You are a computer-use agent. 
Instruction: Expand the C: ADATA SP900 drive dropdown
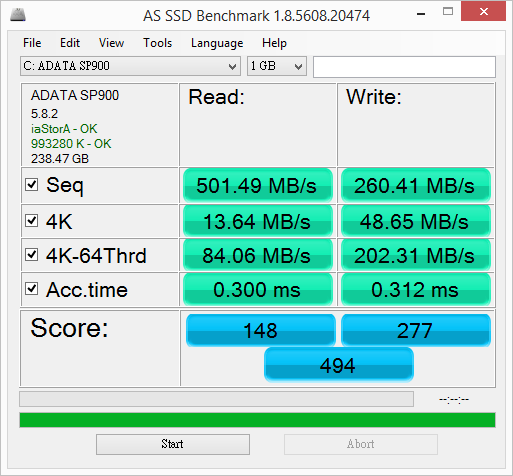click(x=130, y=66)
